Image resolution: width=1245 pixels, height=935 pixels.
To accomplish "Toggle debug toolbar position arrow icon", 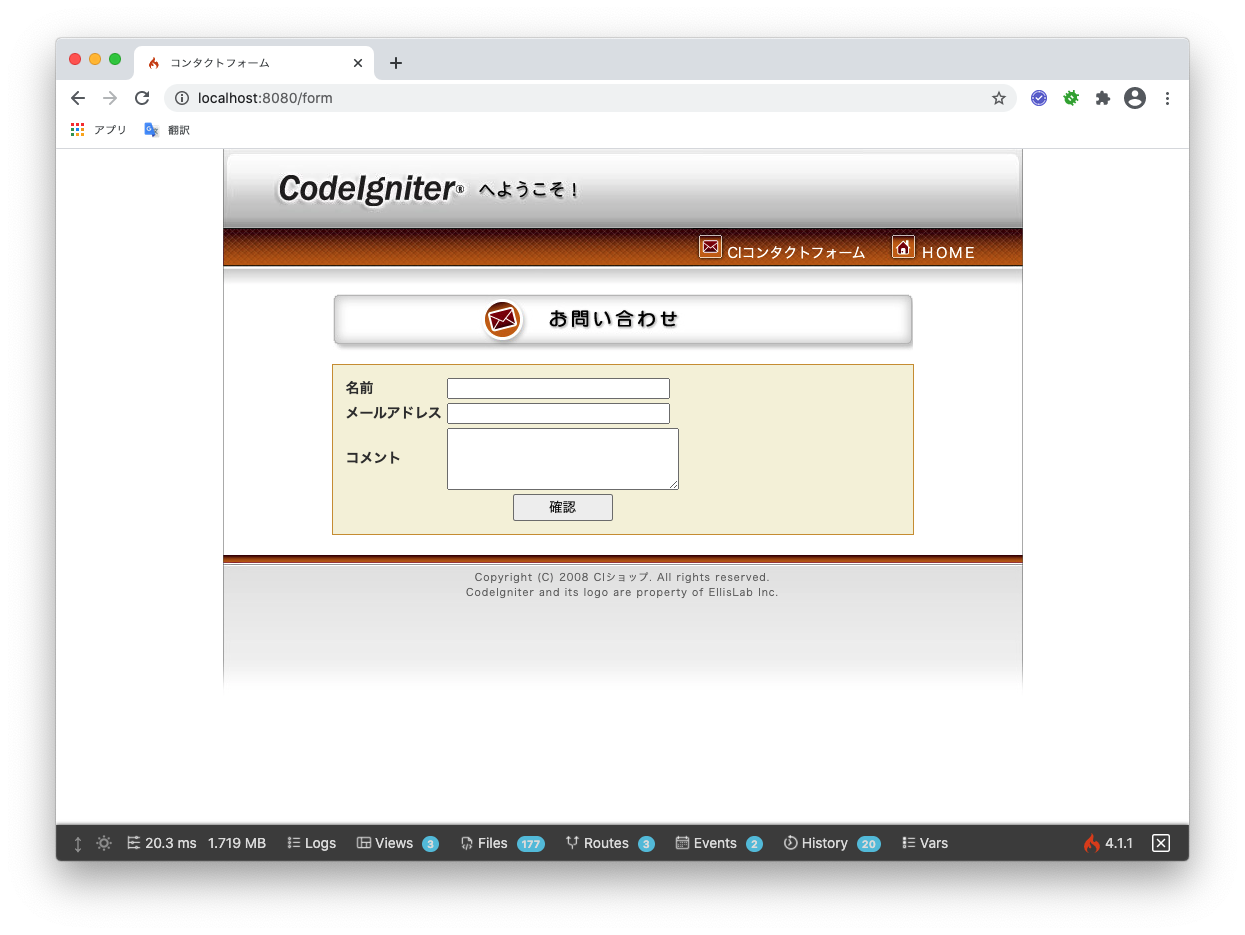I will [78, 843].
